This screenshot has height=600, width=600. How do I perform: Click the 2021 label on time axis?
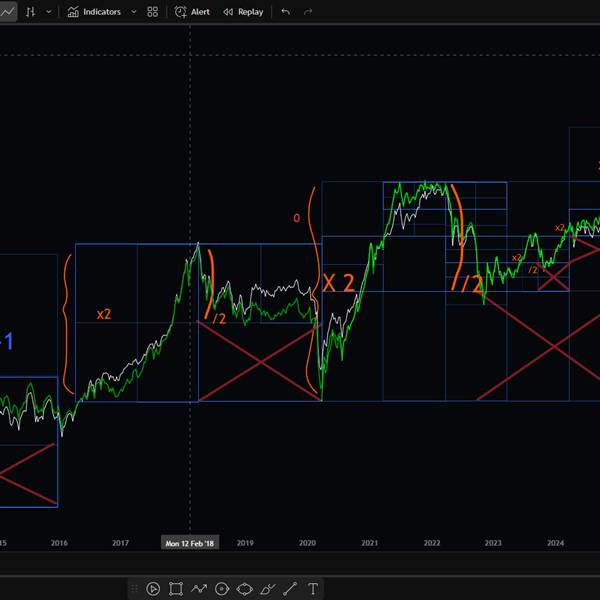pos(370,543)
